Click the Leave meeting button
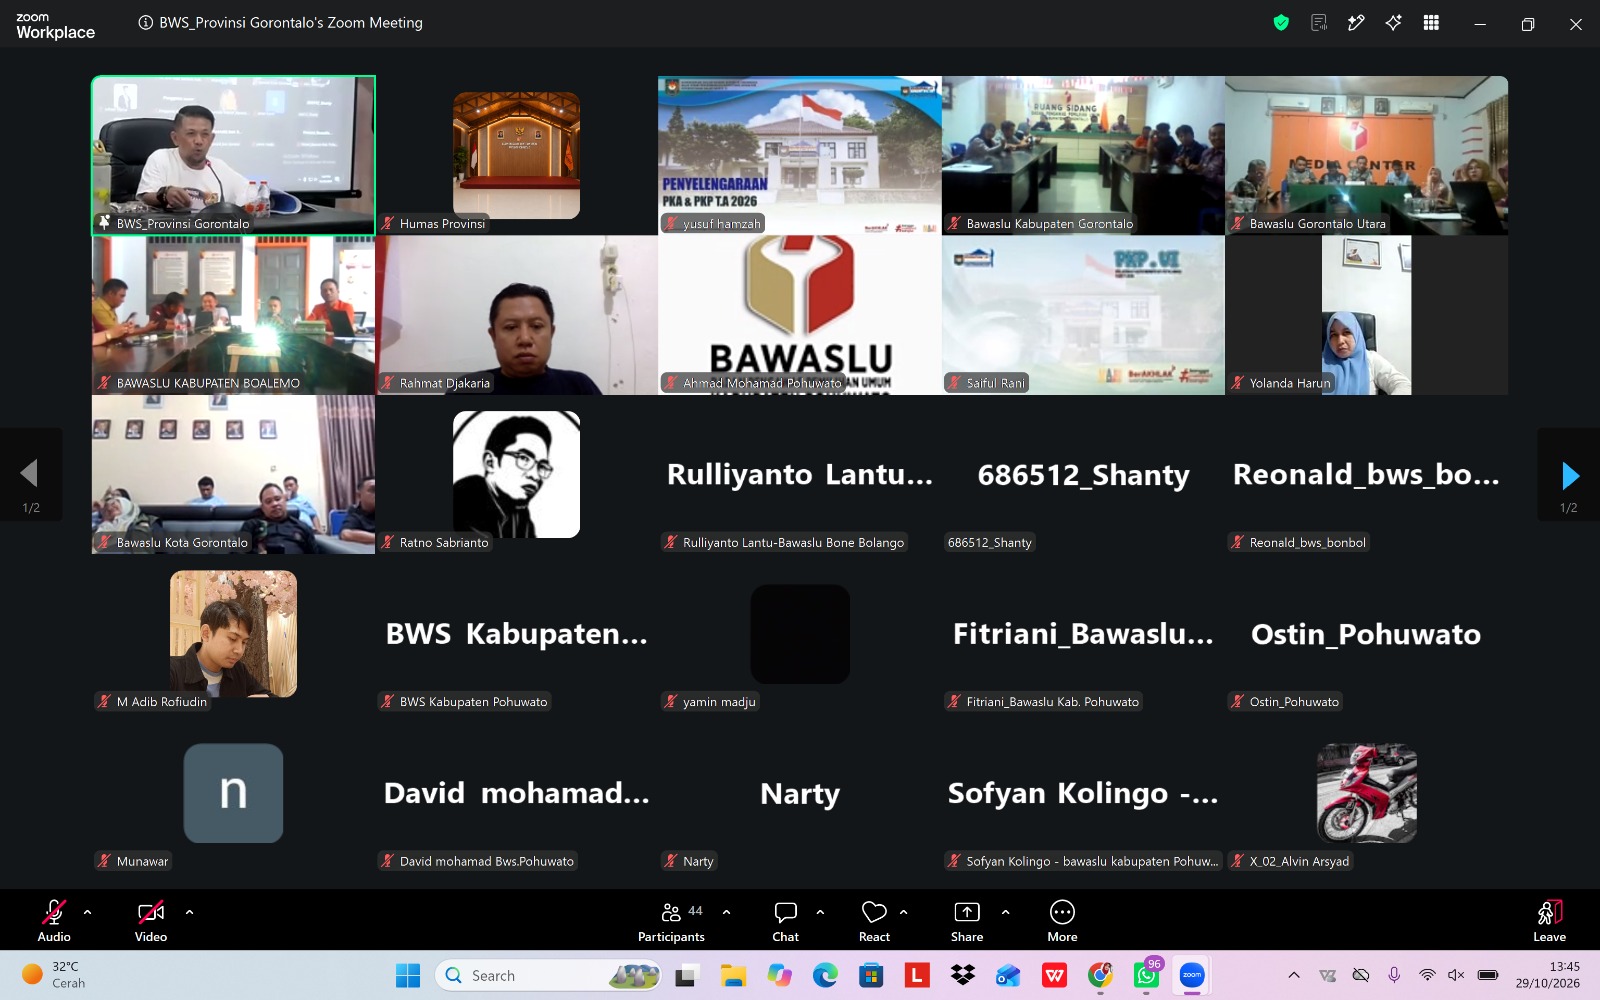Image resolution: width=1600 pixels, height=1000 pixels. 1549,921
